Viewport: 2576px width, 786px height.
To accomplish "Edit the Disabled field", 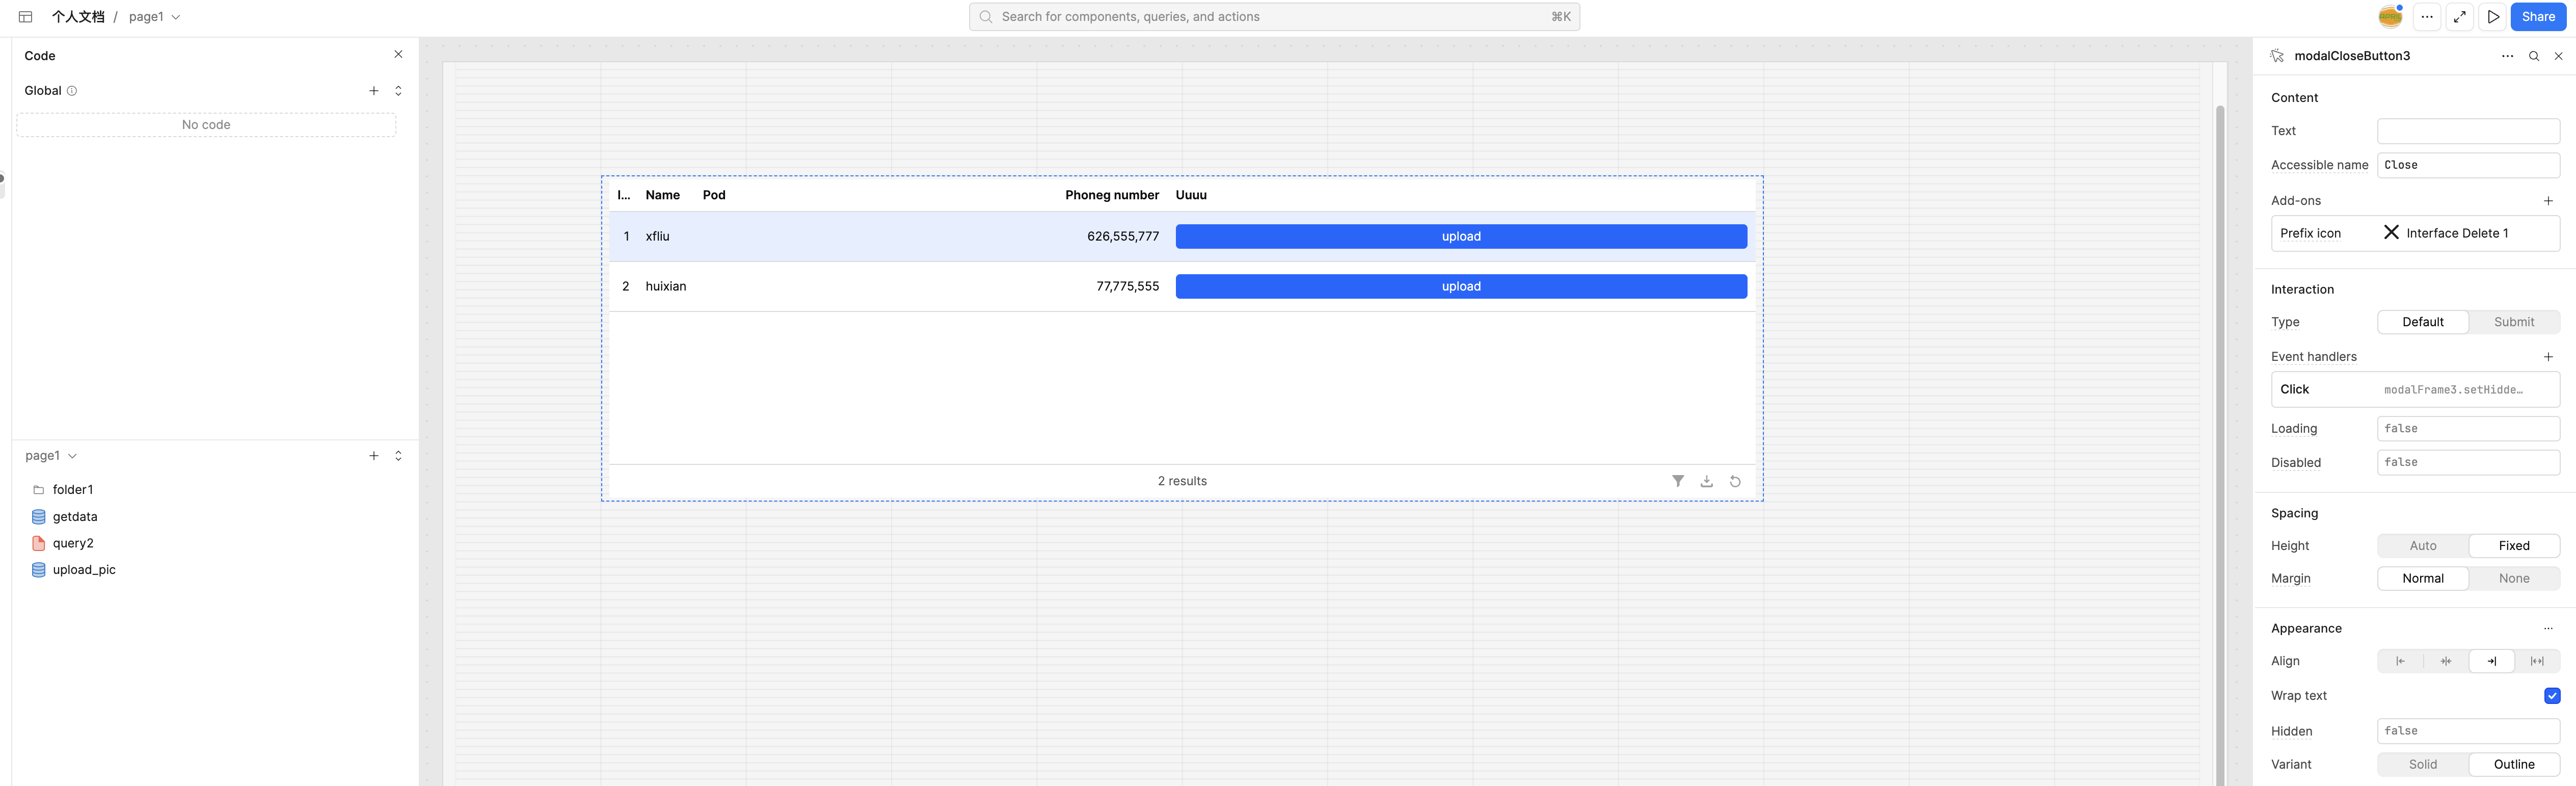I will point(2468,463).
